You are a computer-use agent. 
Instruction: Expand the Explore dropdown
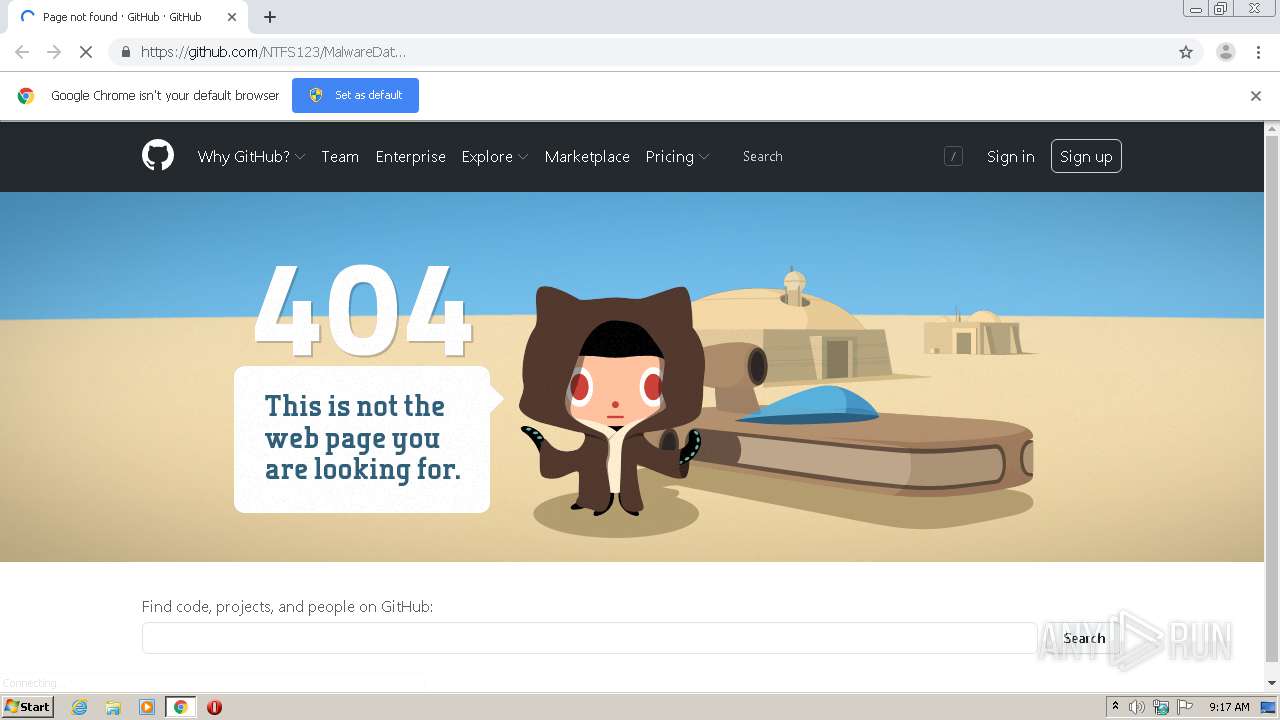494,156
